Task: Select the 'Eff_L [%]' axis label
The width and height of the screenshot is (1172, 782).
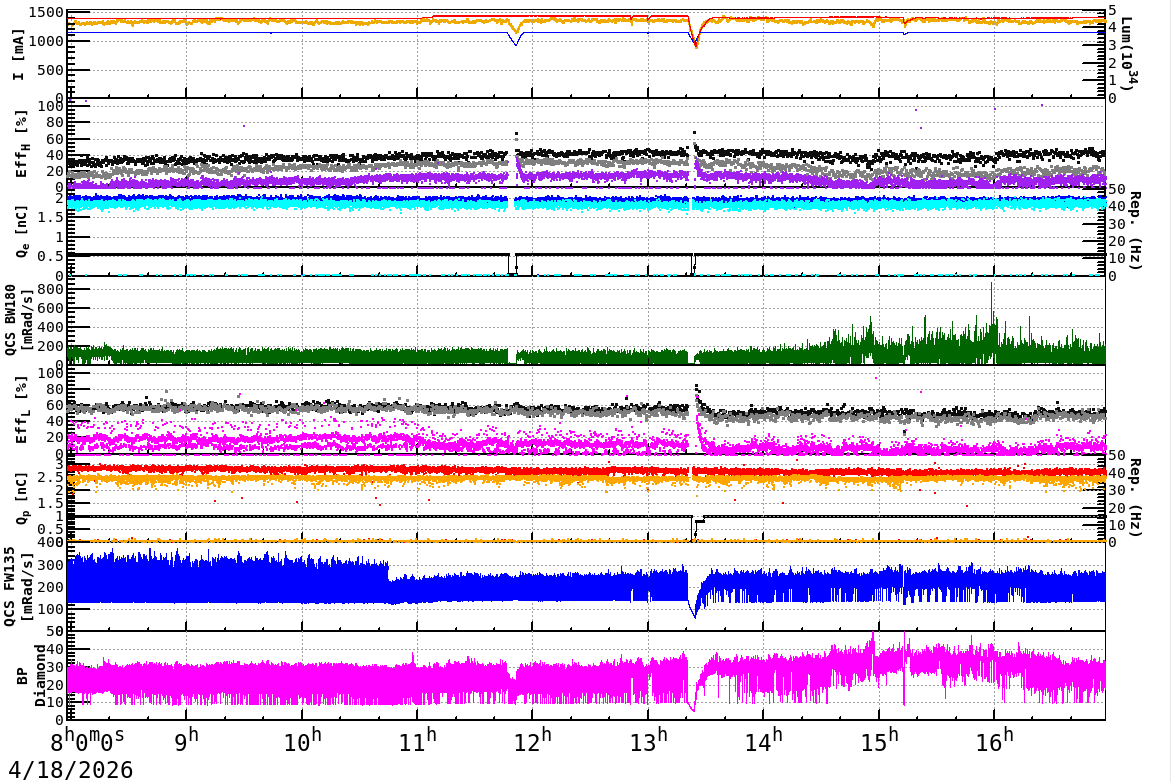Action: [x=21, y=410]
